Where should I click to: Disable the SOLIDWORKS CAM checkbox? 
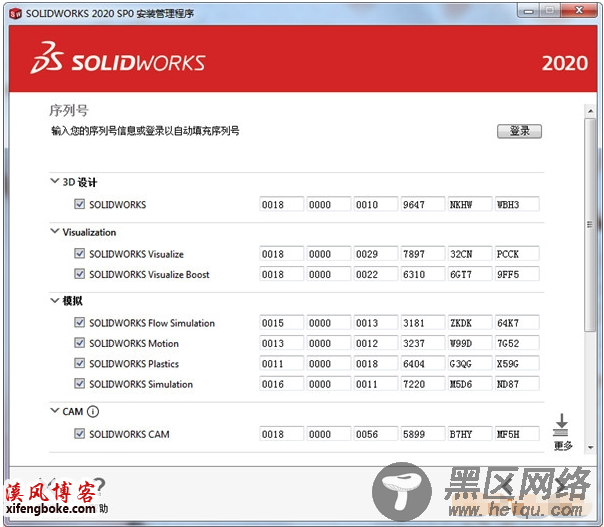pos(80,434)
